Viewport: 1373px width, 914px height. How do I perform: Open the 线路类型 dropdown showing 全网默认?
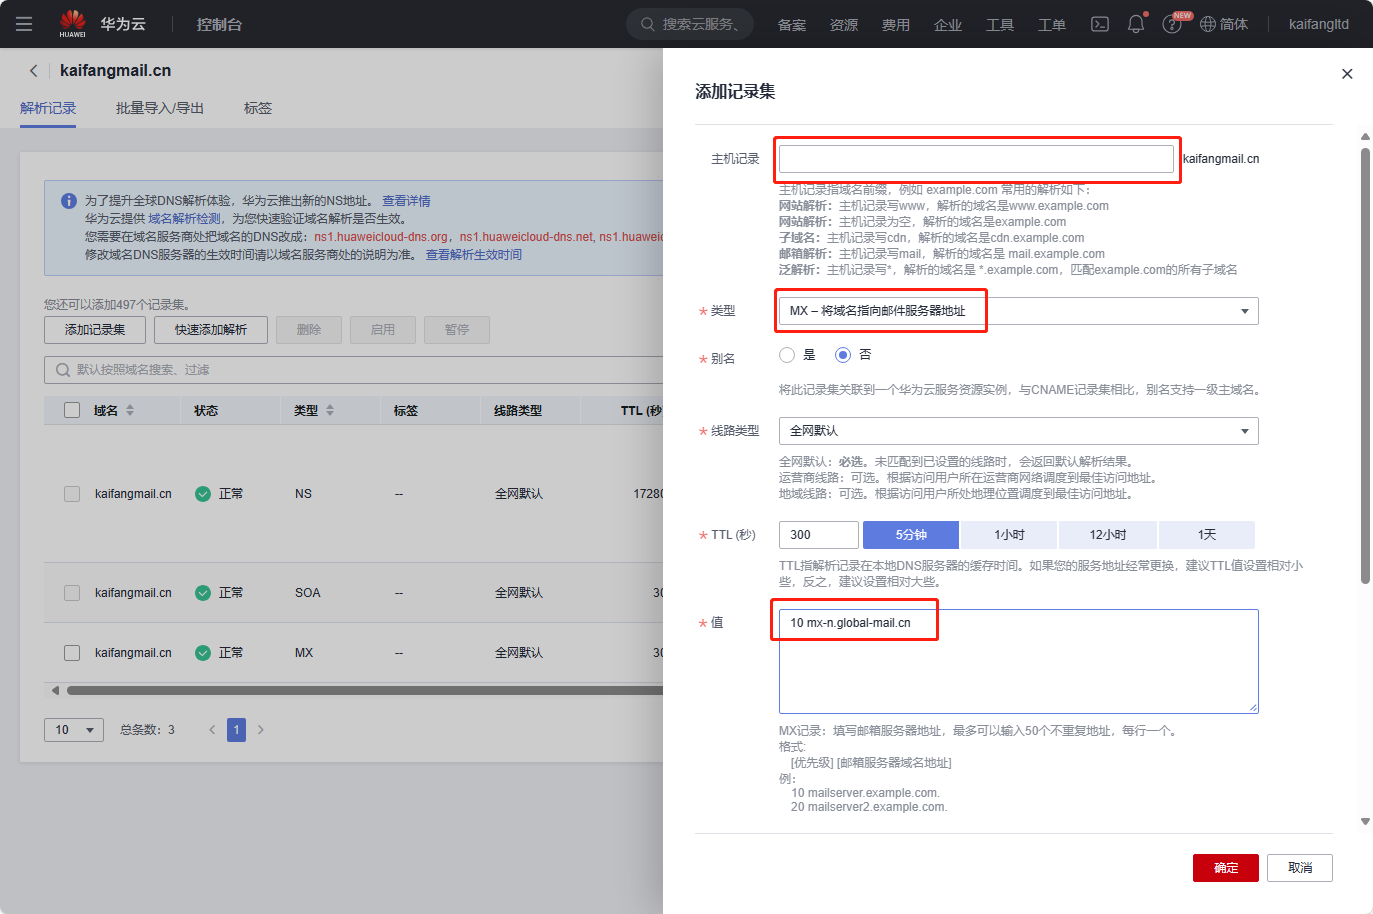1018,431
